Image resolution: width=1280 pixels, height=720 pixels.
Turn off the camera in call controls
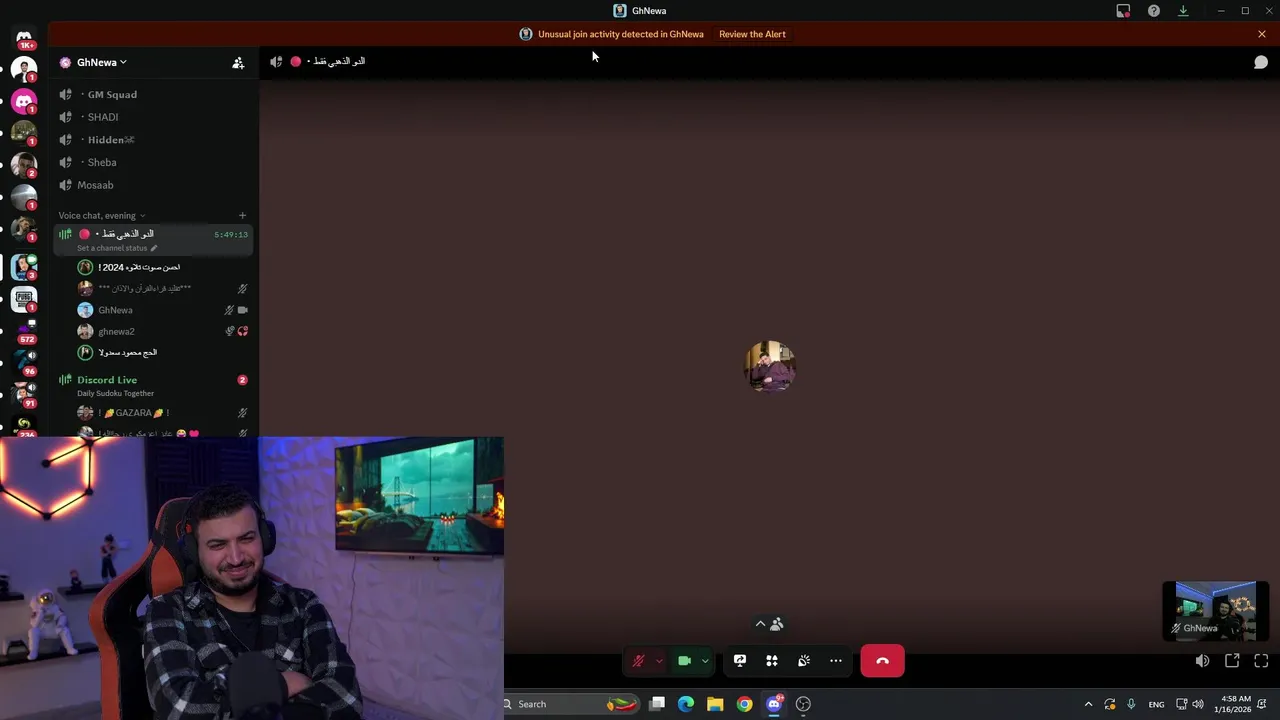click(x=684, y=661)
